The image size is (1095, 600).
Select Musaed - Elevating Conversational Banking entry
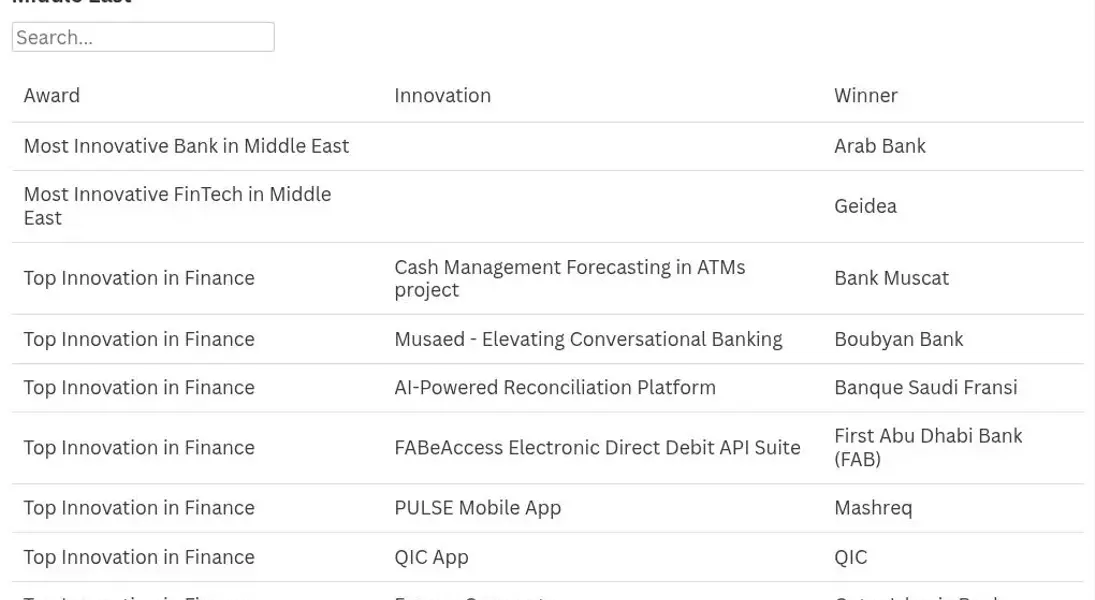click(x=588, y=339)
